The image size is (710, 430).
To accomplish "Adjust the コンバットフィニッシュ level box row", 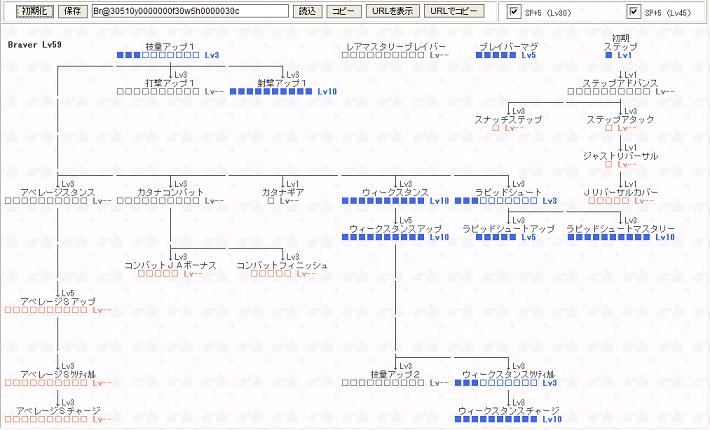I will click(271, 274).
